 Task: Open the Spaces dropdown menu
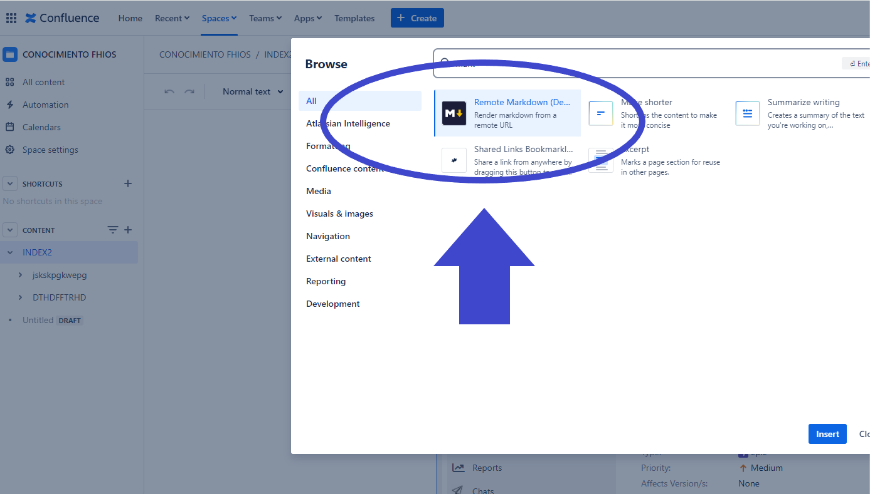click(x=219, y=18)
